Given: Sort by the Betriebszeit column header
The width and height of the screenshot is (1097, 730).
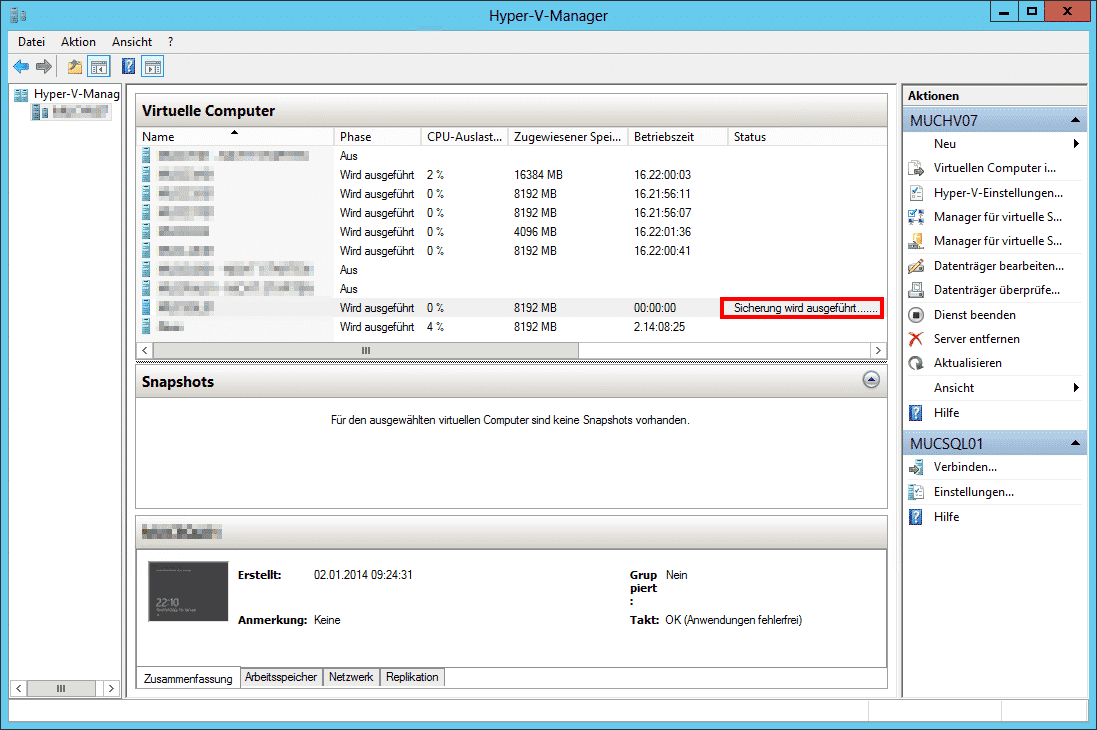Looking at the screenshot, I should (677, 136).
